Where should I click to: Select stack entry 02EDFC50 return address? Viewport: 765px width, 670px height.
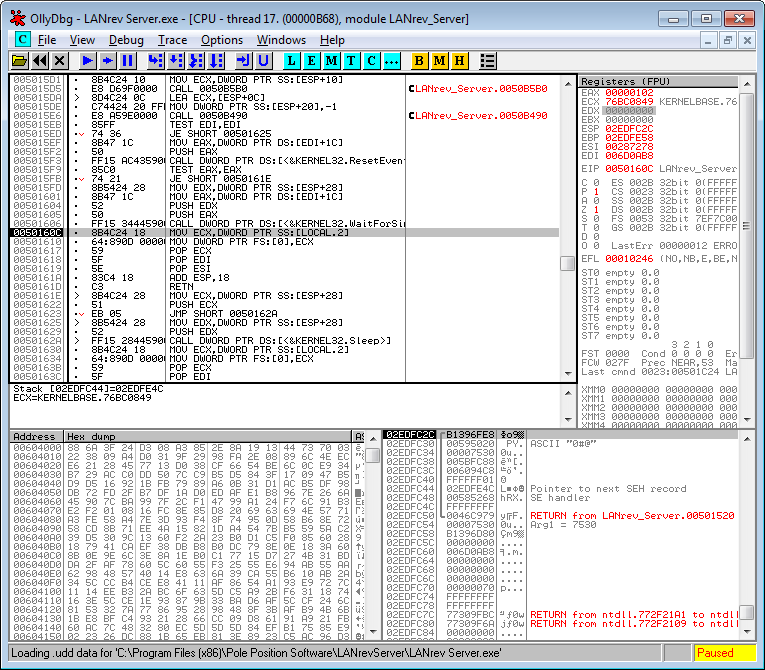tap(560, 516)
